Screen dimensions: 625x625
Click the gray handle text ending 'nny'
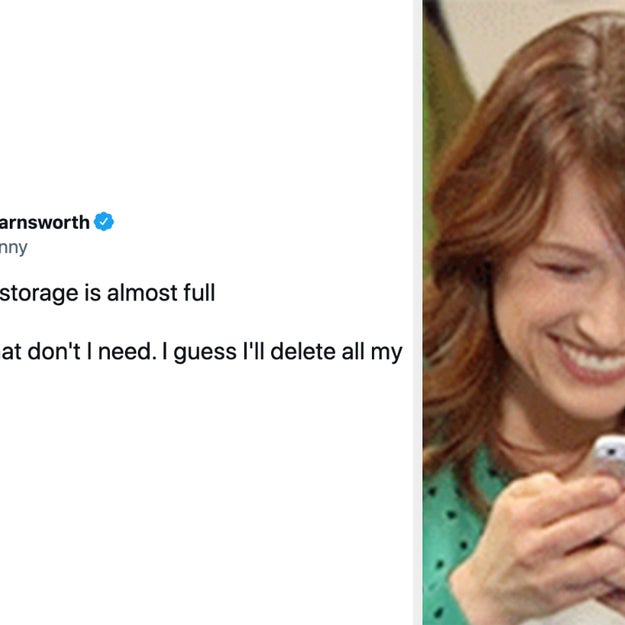tap(14, 247)
